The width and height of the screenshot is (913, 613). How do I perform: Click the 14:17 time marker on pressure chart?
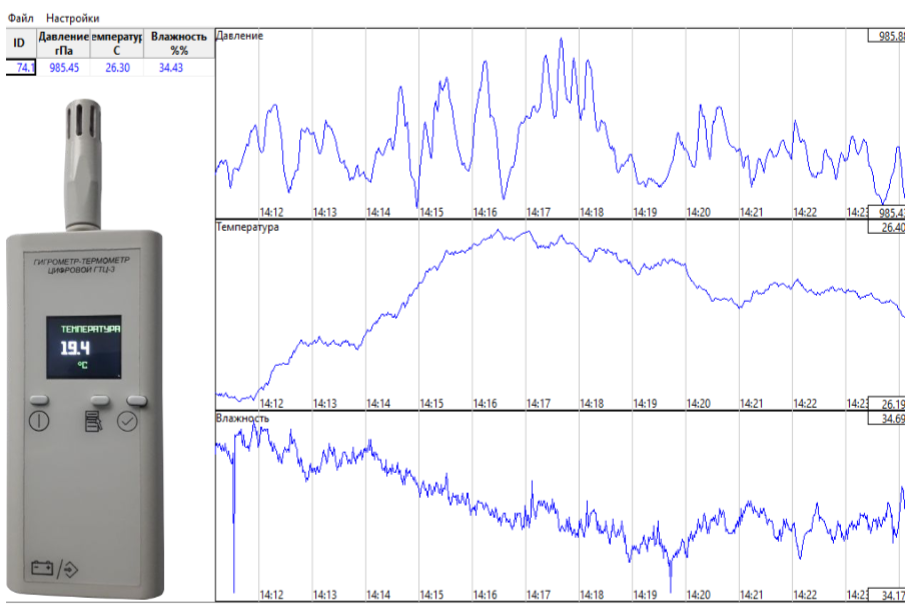pyautogui.click(x=538, y=212)
